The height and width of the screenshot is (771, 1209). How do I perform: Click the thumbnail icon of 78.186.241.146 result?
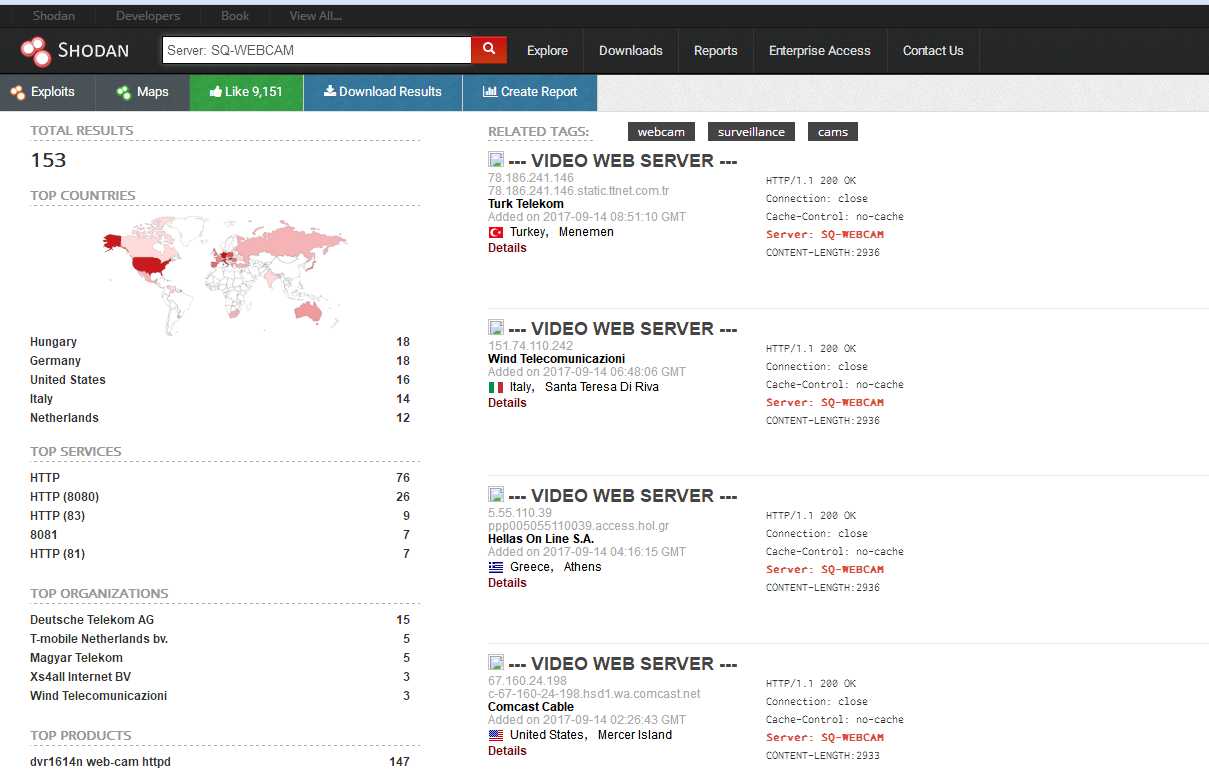point(496,160)
